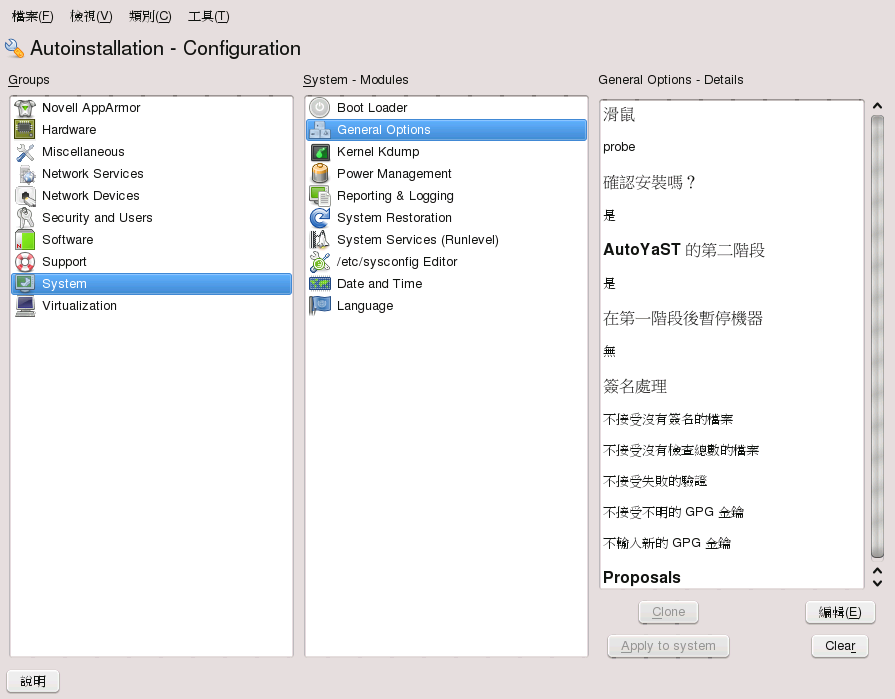The width and height of the screenshot is (895, 699).
Task: Click the Reporting & Logging icon
Action: coord(320,196)
